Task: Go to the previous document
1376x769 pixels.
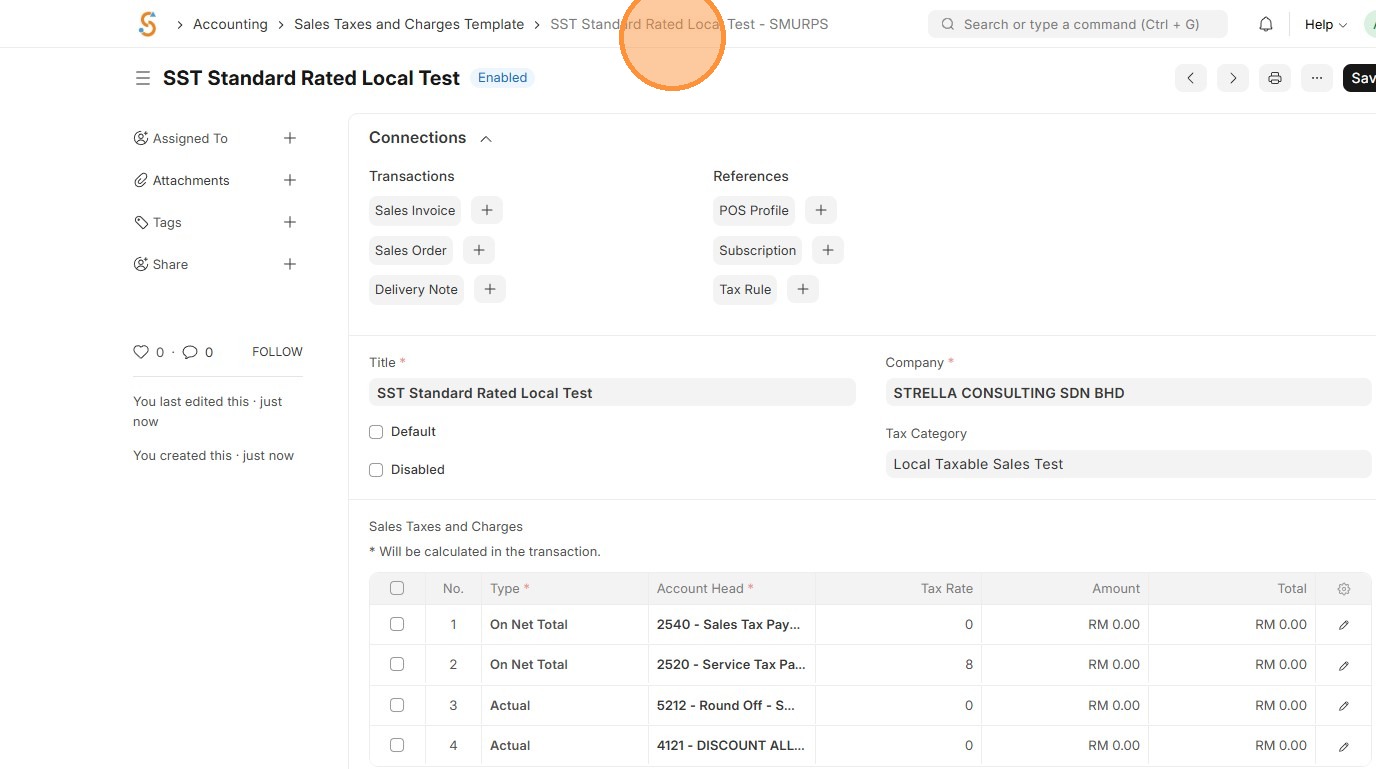Action: (x=1190, y=78)
